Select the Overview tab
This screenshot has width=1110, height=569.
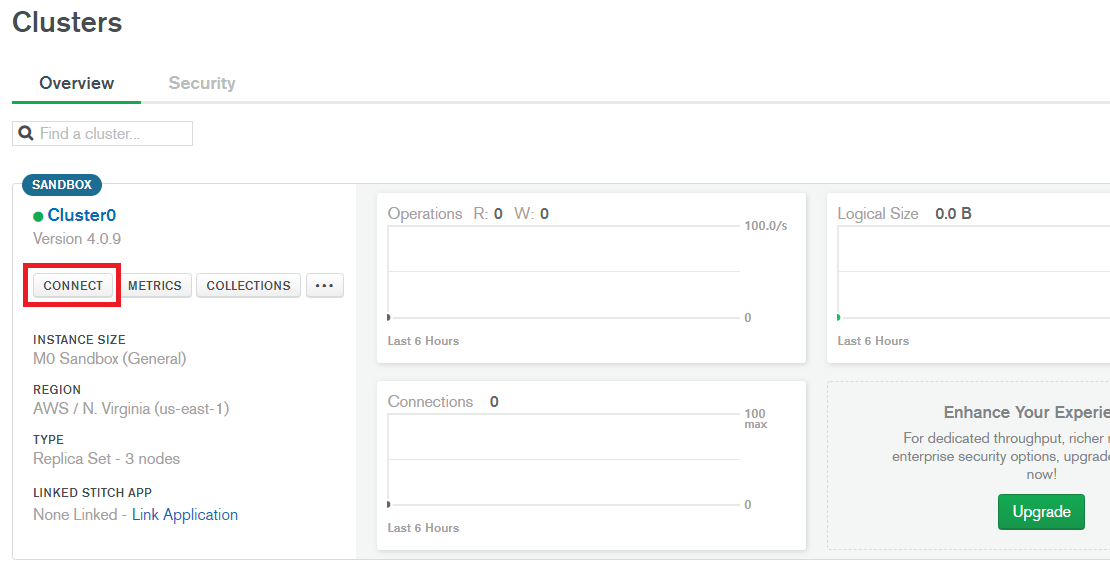(76, 83)
